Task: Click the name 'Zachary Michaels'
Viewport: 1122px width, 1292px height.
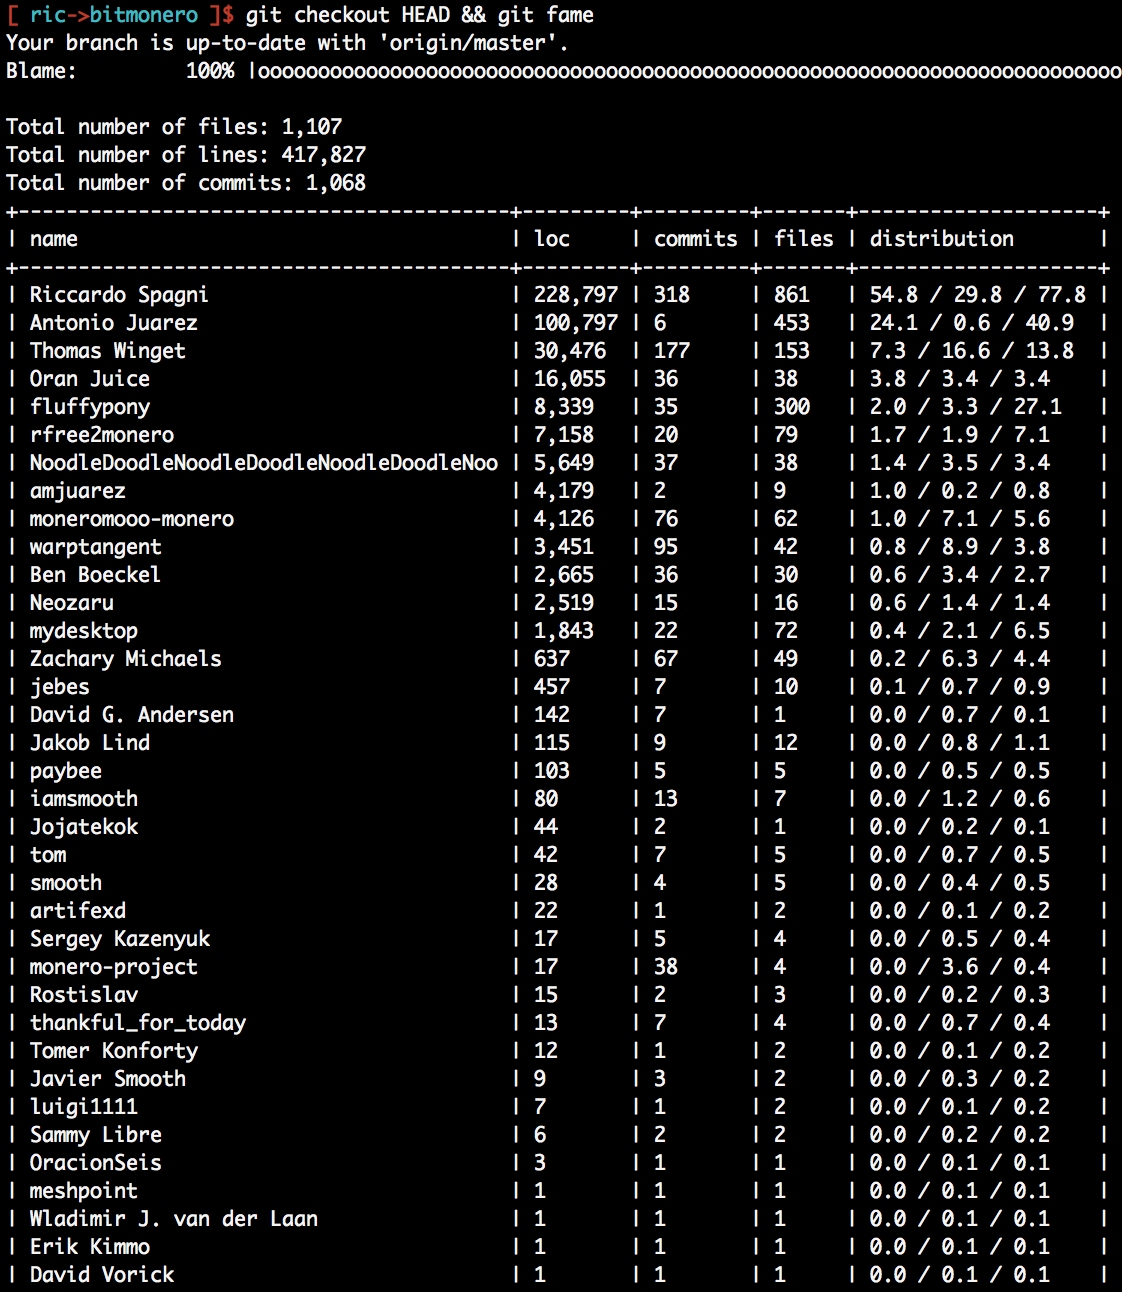Action: click(x=126, y=659)
